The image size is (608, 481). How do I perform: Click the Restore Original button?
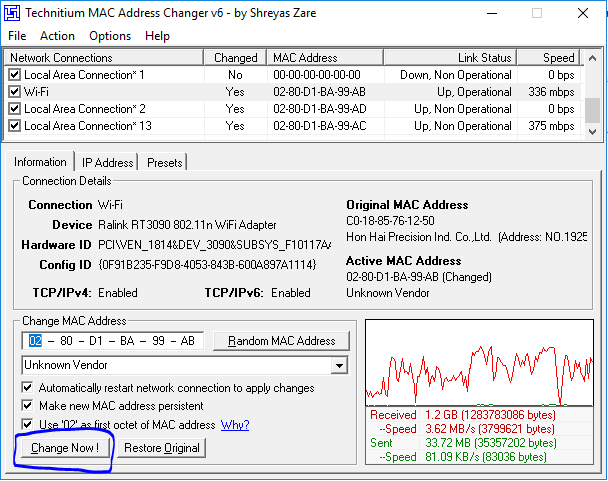click(162, 448)
